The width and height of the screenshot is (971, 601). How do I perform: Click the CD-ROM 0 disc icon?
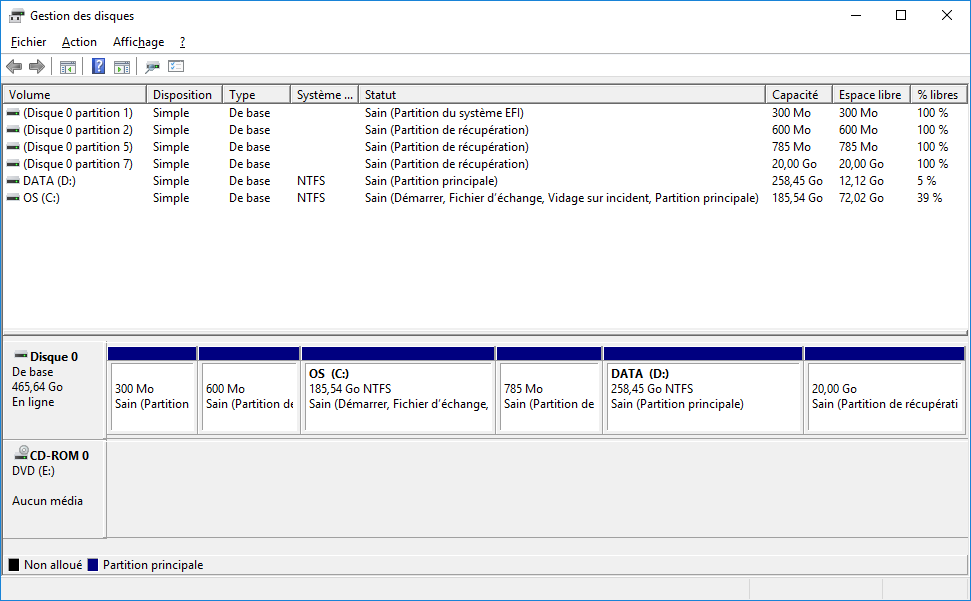click(x=22, y=452)
